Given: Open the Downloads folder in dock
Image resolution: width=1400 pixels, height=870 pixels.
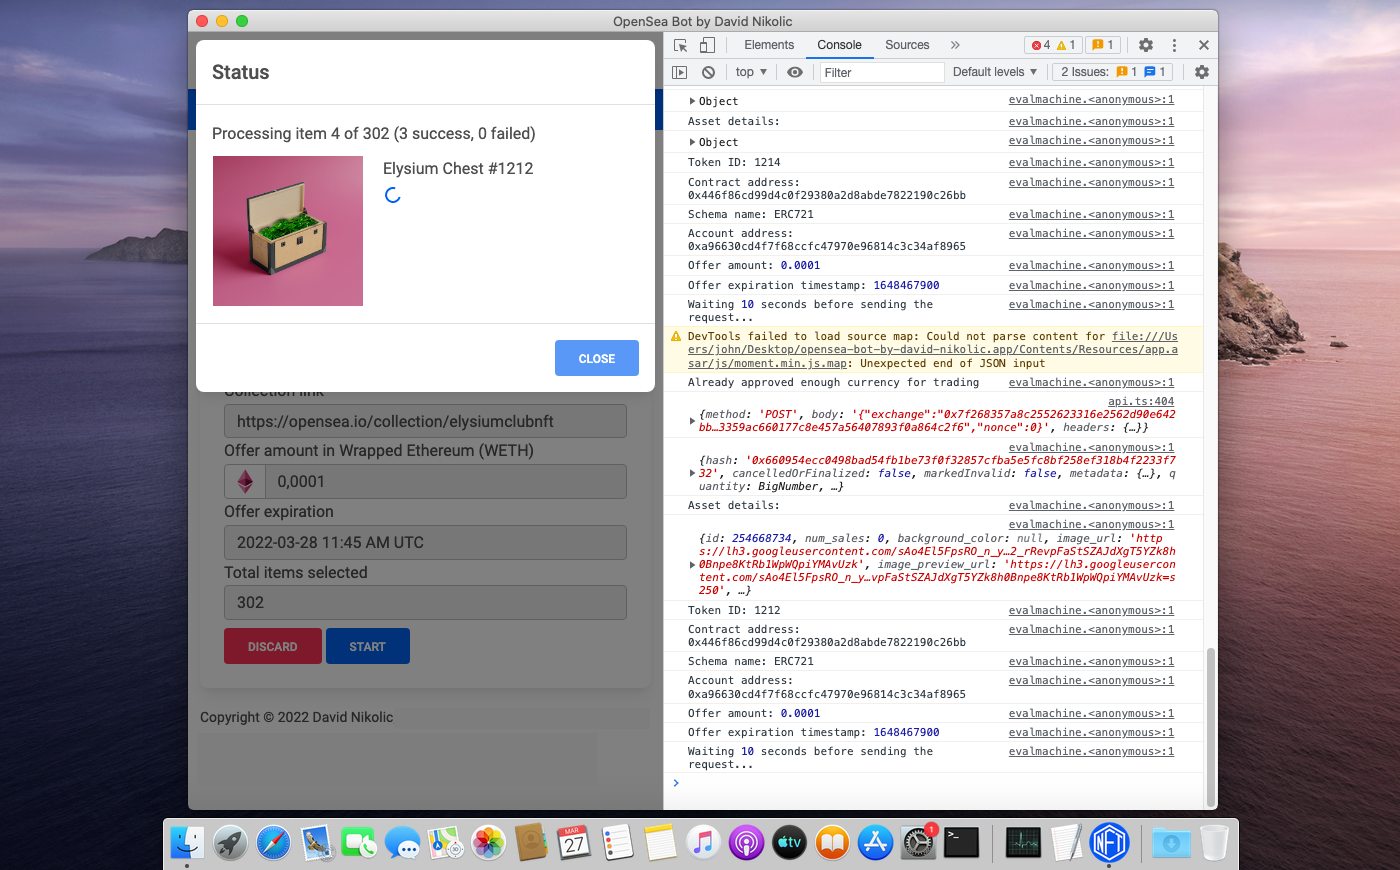Looking at the screenshot, I should [1171, 843].
